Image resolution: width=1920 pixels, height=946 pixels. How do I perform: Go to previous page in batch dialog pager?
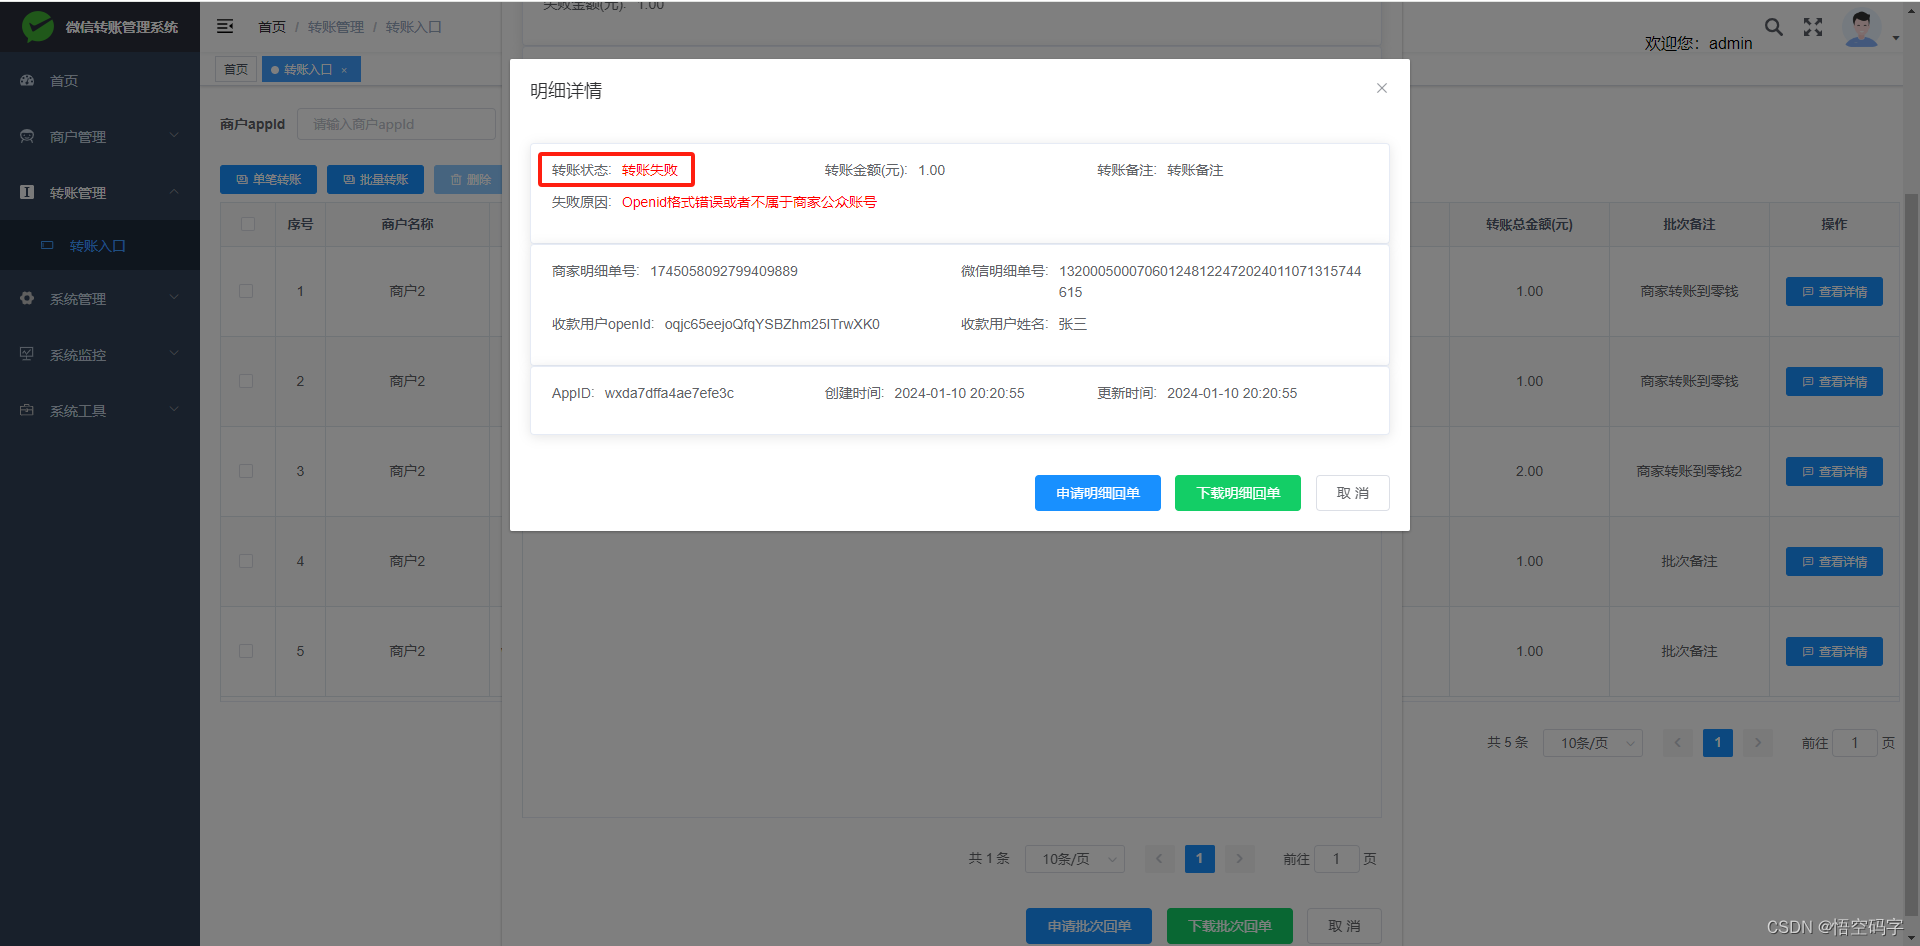pyautogui.click(x=1160, y=858)
